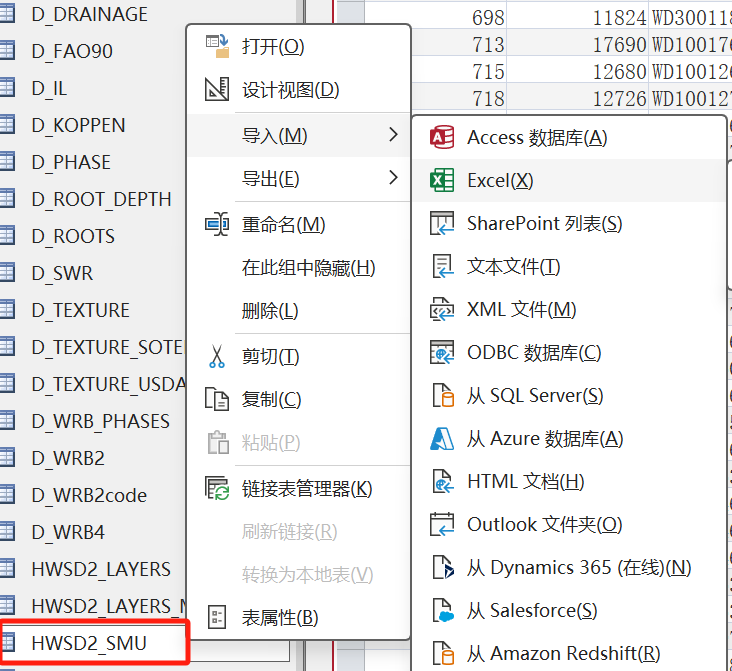Select the D_IL table
This screenshot has height=671, width=732.
click(49, 88)
